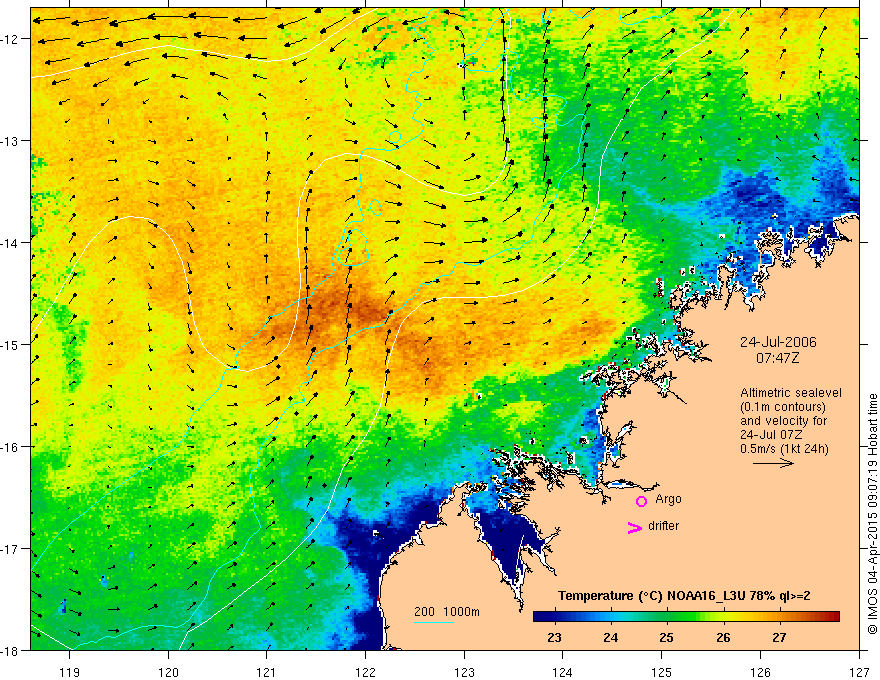The height and width of the screenshot is (680, 880).
Task: Click the 27 value on the color scale
Action: click(779, 637)
